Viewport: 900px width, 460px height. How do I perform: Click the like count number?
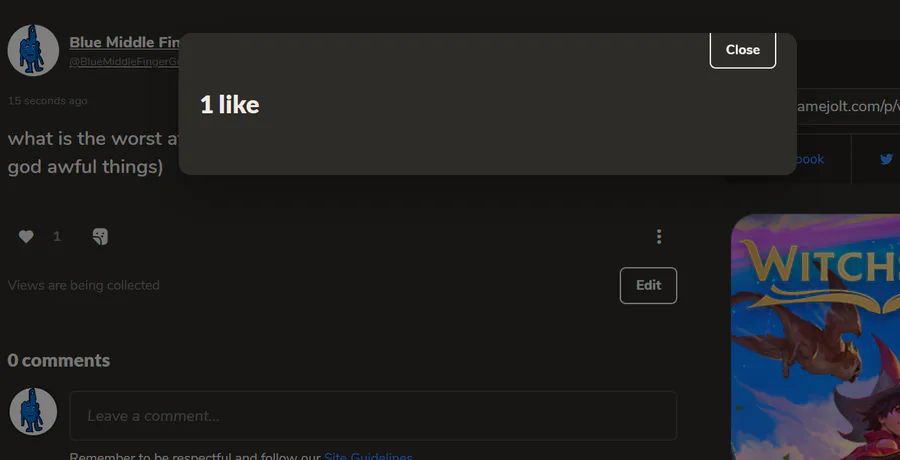57,237
